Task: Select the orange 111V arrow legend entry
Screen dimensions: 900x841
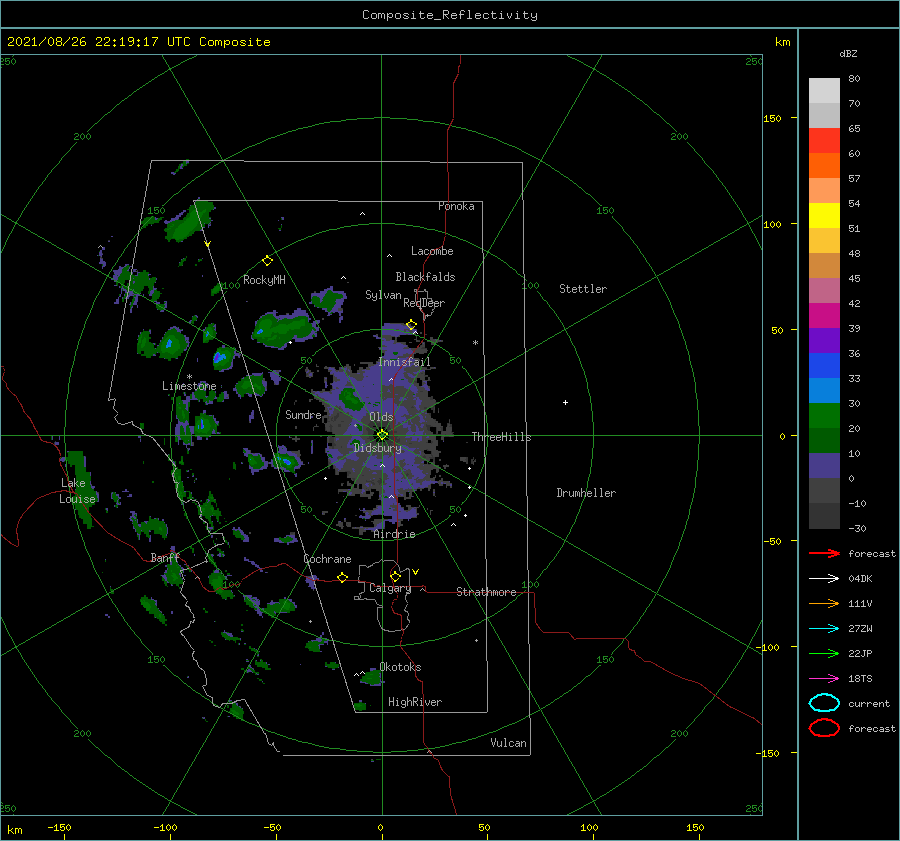Action: (x=824, y=603)
